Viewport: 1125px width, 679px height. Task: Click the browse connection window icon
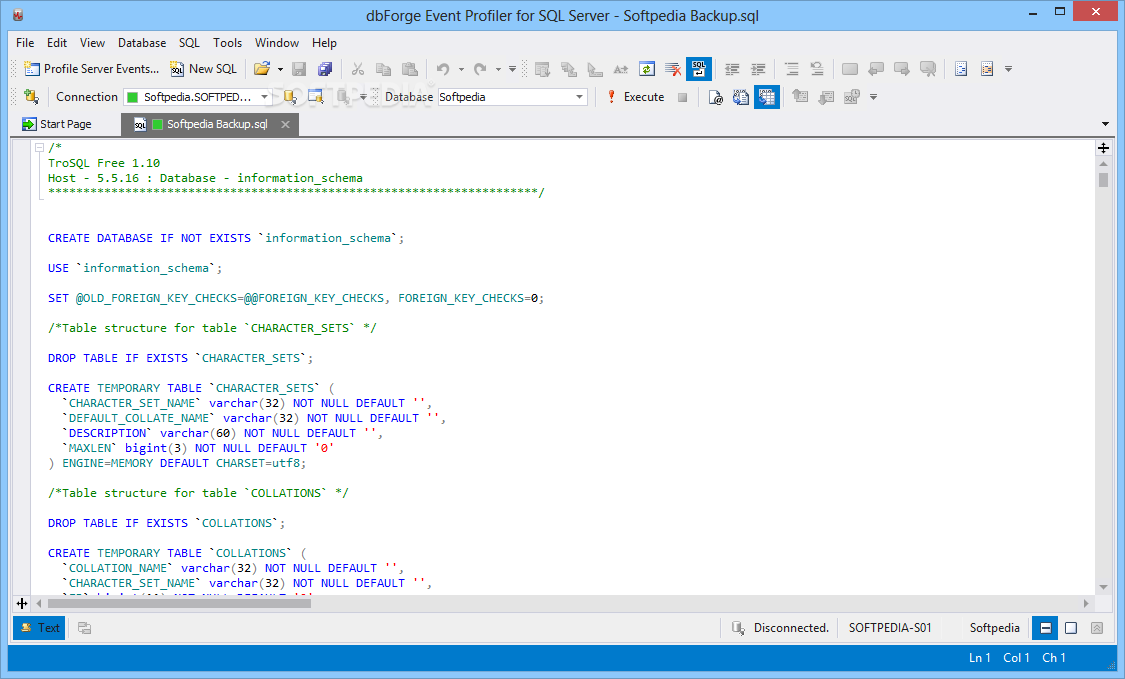(315, 97)
